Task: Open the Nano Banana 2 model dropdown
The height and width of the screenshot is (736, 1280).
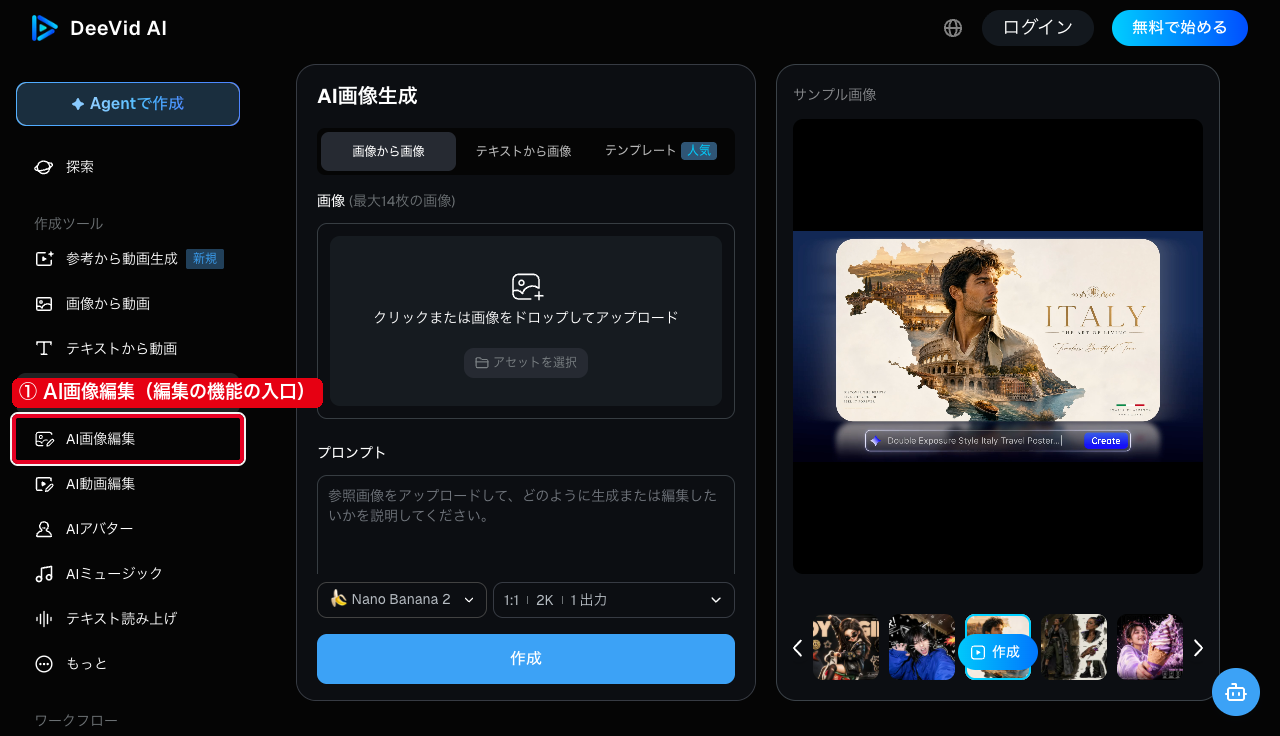Action: click(402, 600)
